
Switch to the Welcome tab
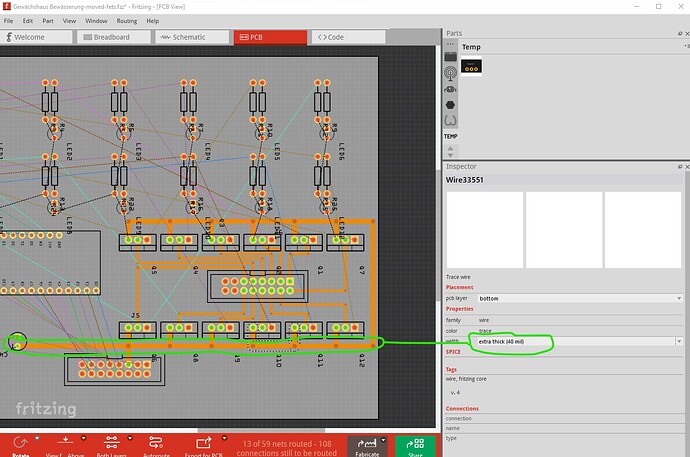point(36,37)
